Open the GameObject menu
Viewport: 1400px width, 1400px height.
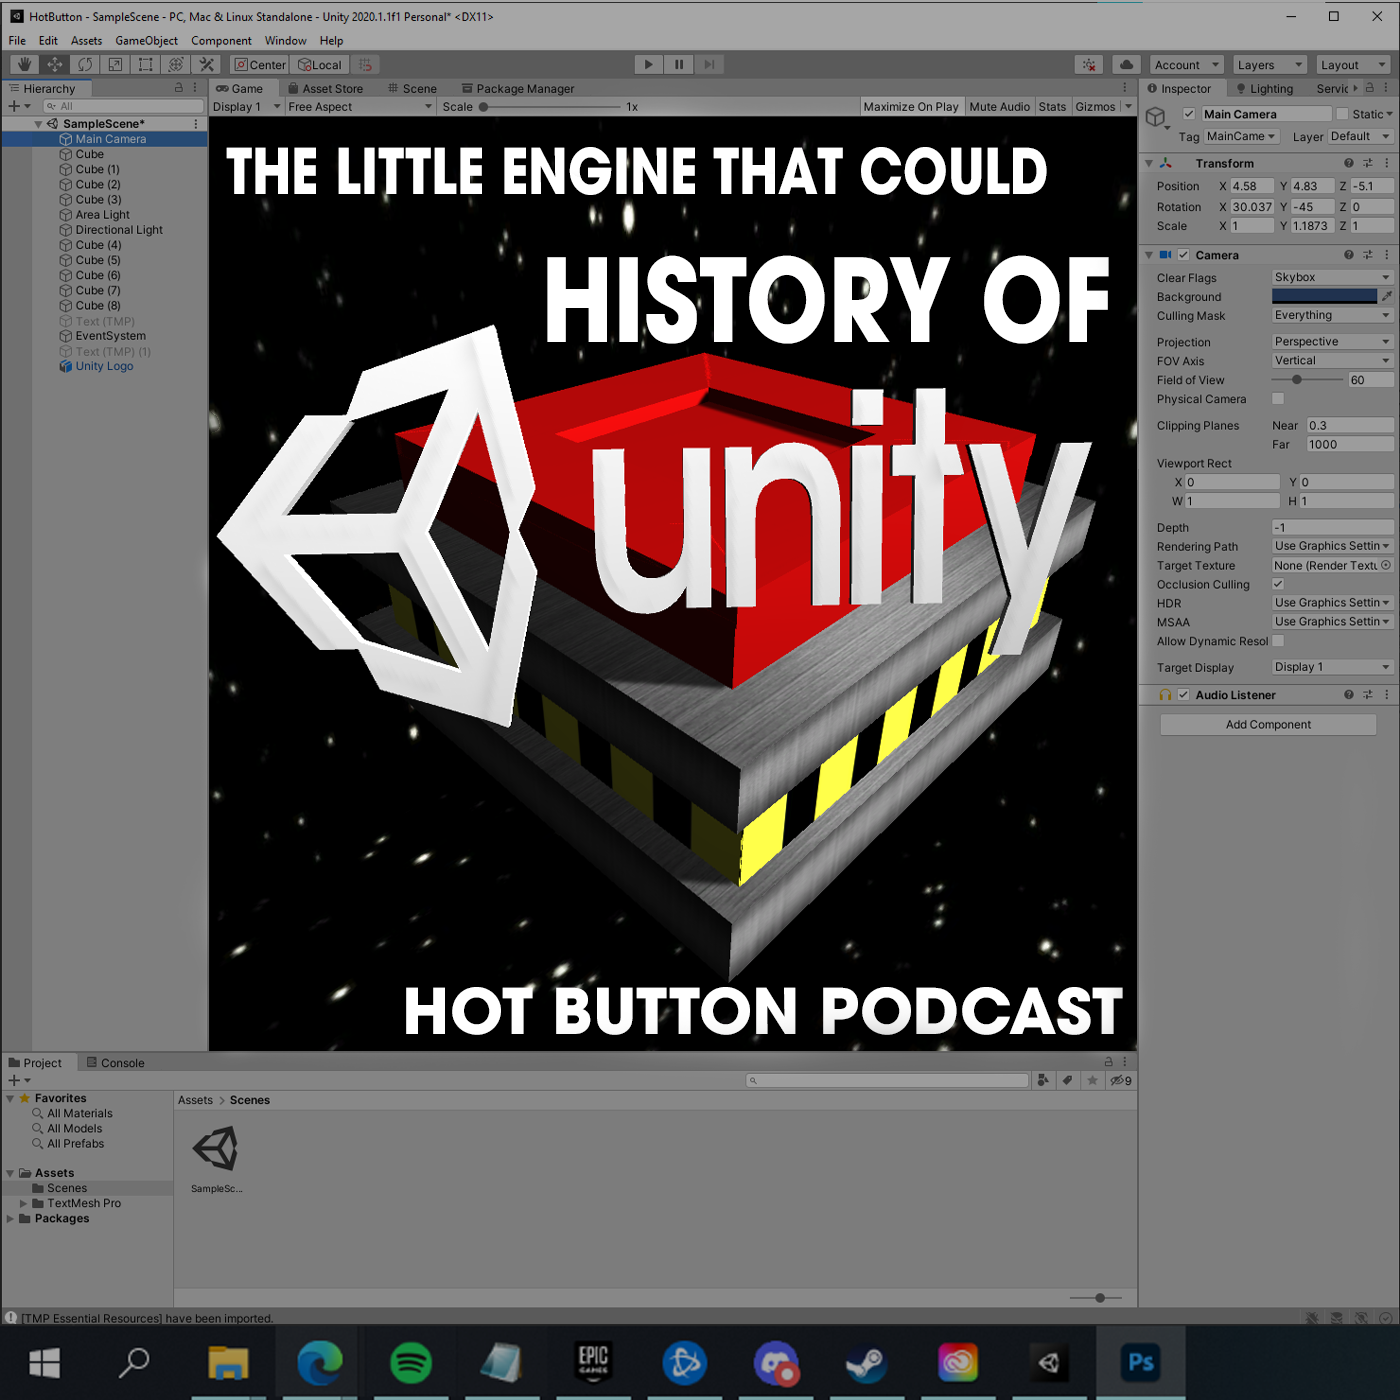[x=146, y=41]
